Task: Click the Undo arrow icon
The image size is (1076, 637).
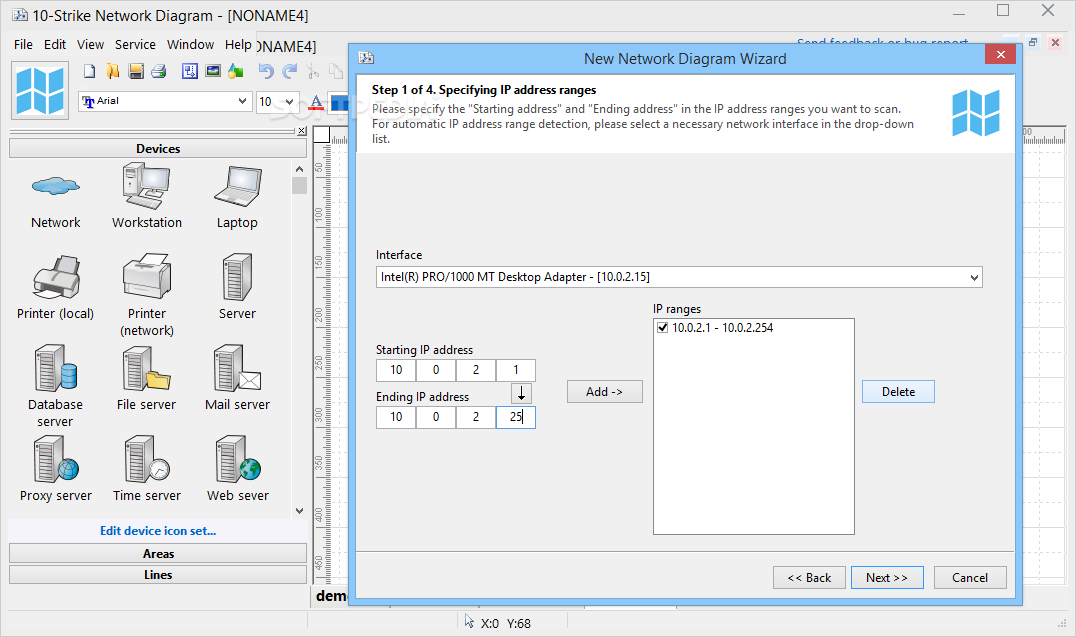Action: point(266,71)
